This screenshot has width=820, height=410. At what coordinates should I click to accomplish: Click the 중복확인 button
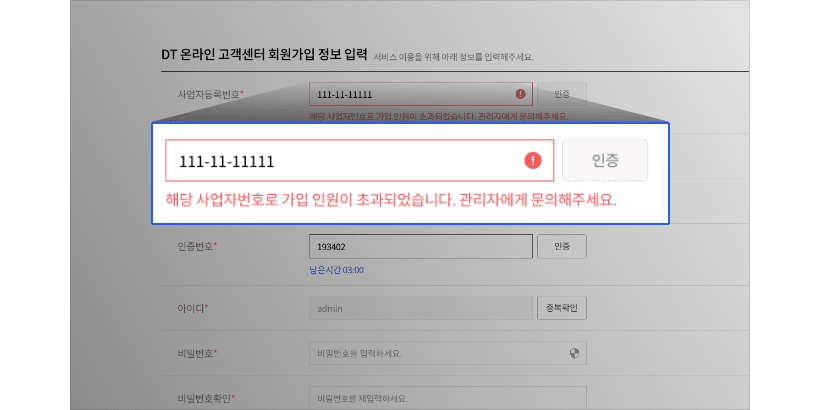(x=562, y=308)
